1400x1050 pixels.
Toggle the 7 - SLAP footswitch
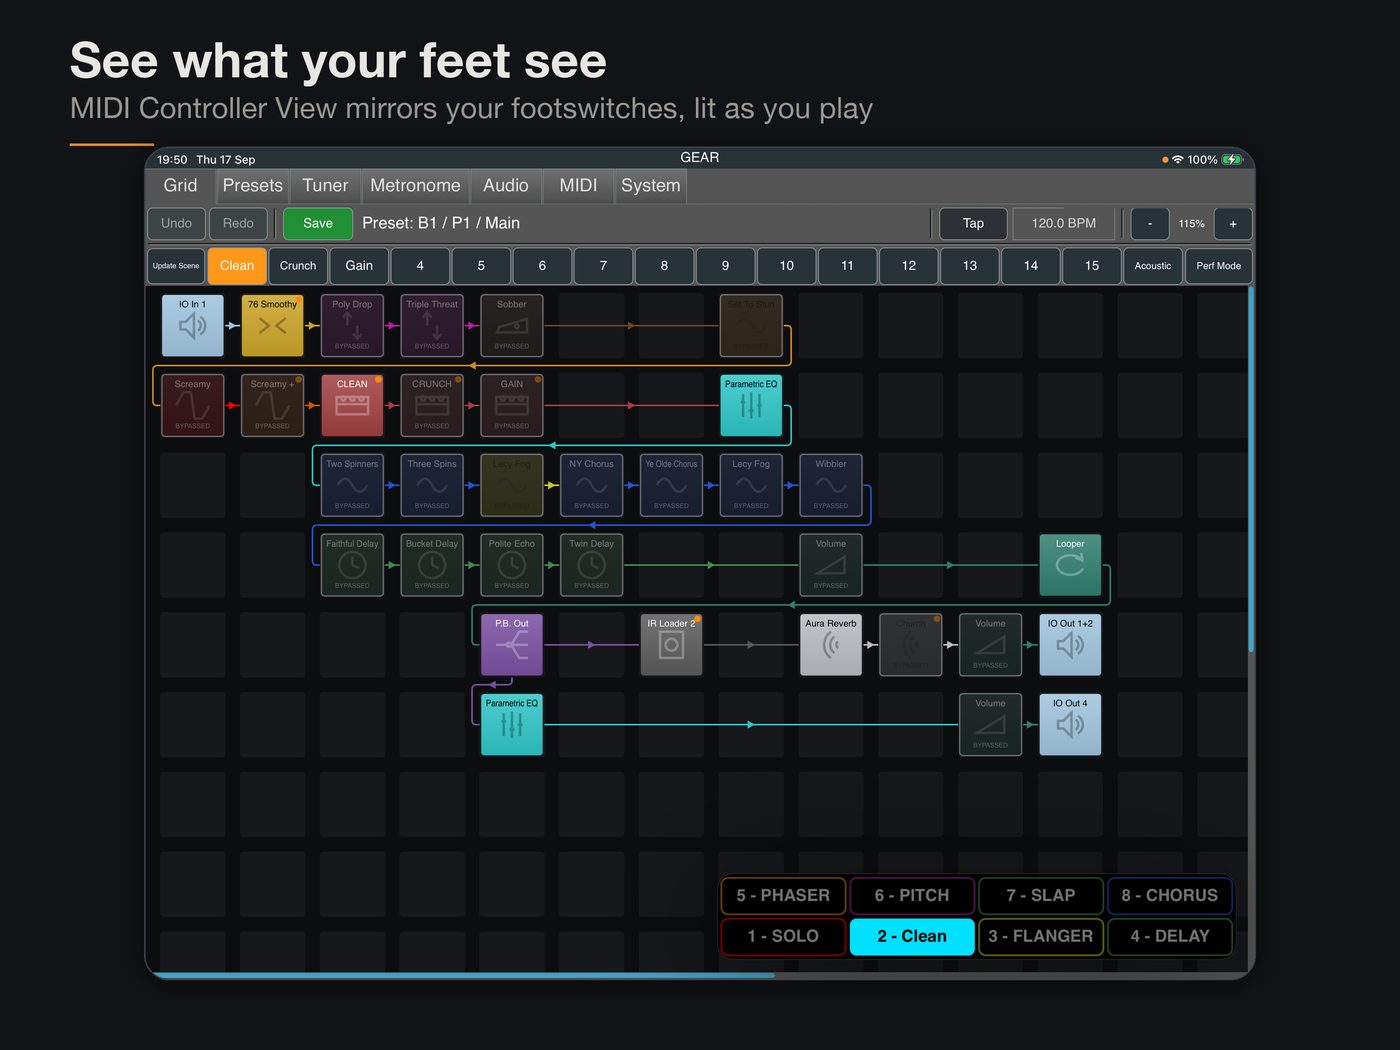click(x=1041, y=896)
